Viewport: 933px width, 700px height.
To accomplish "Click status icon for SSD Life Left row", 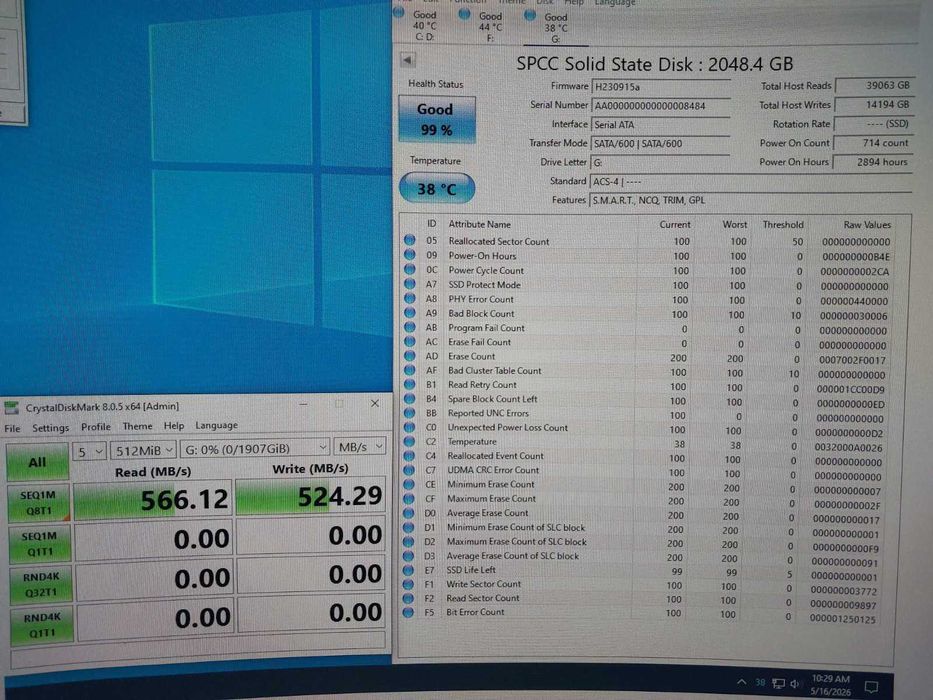I will [x=408, y=570].
